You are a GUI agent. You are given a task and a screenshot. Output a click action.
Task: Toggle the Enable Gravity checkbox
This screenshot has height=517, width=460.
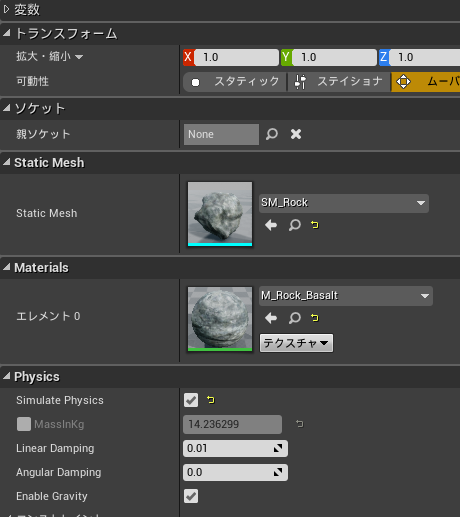[x=191, y=496]
